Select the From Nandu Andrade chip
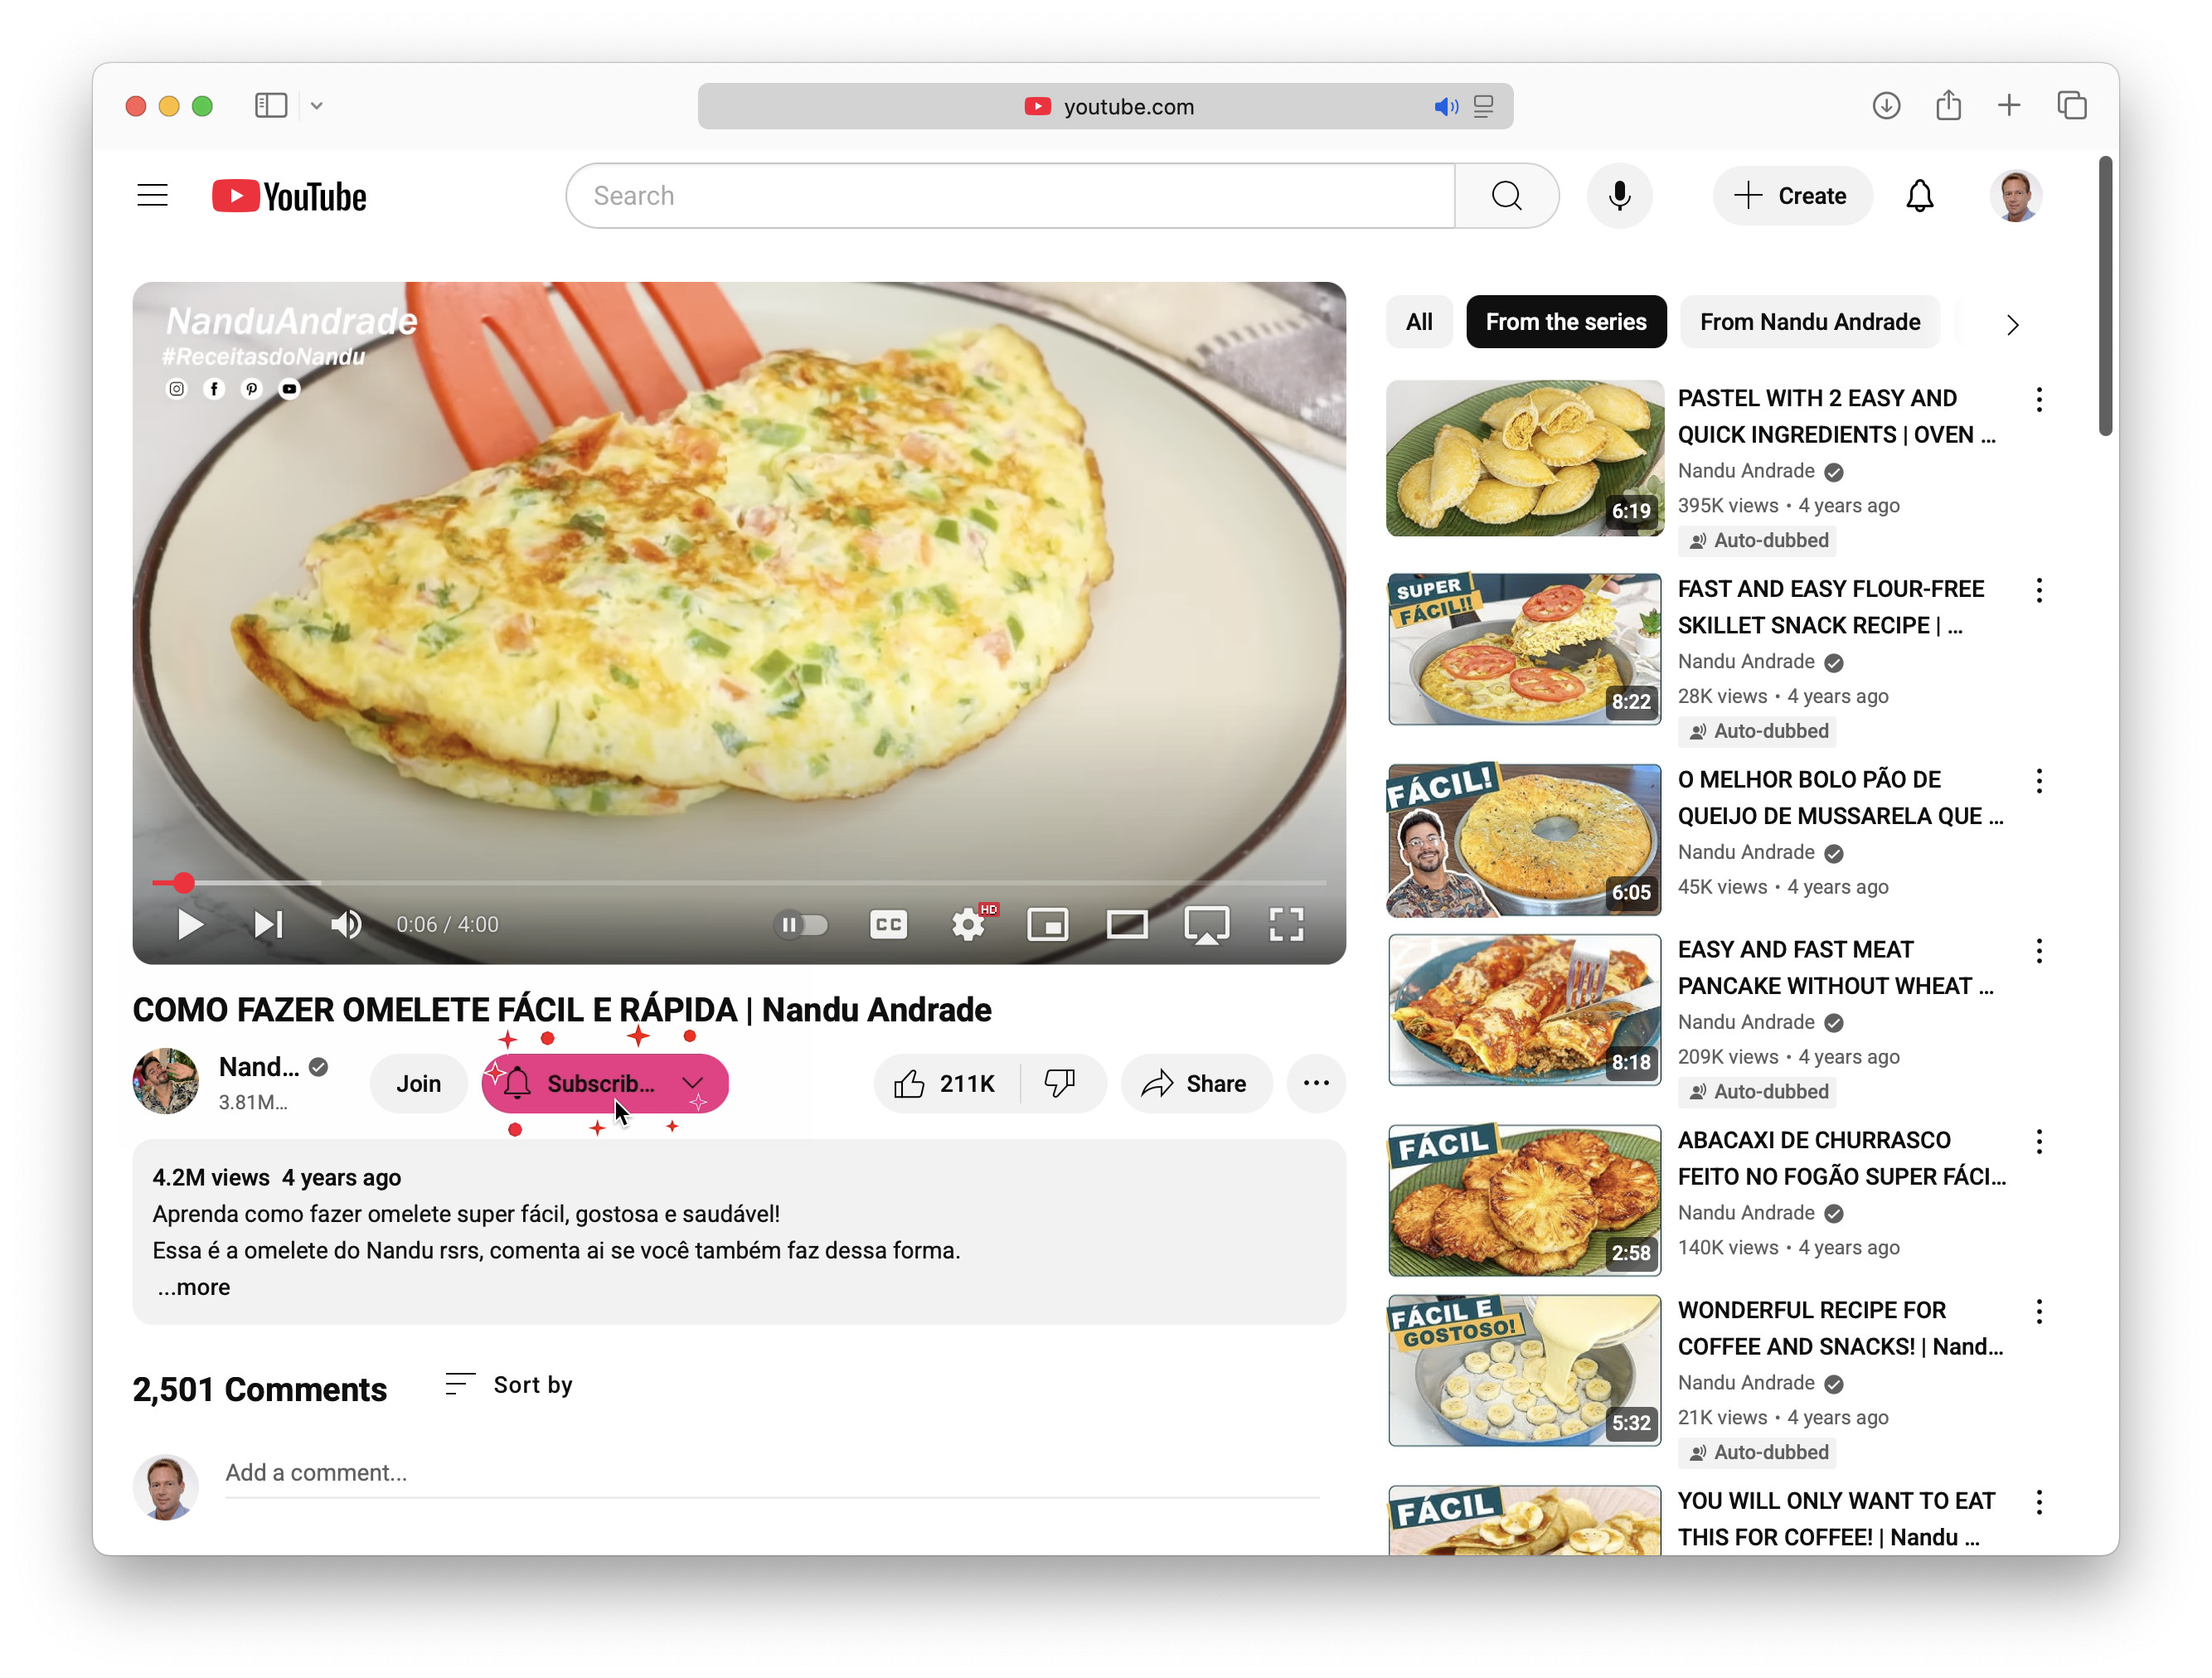Viewport: 2212px width, 1678px height. (1809, 322)
